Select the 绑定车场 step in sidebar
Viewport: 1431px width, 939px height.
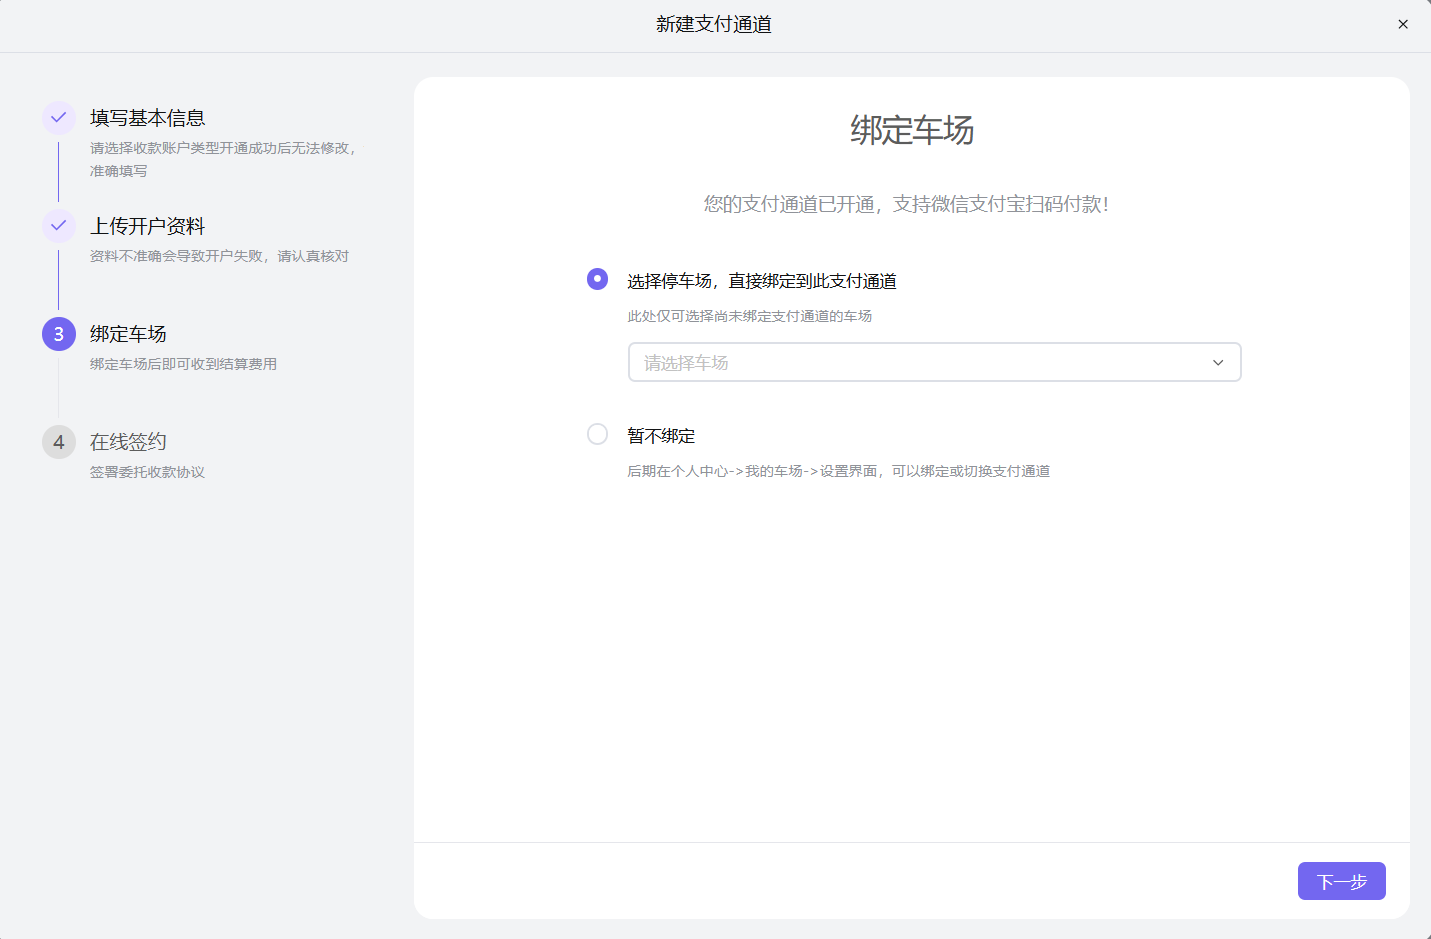point(127,333)
